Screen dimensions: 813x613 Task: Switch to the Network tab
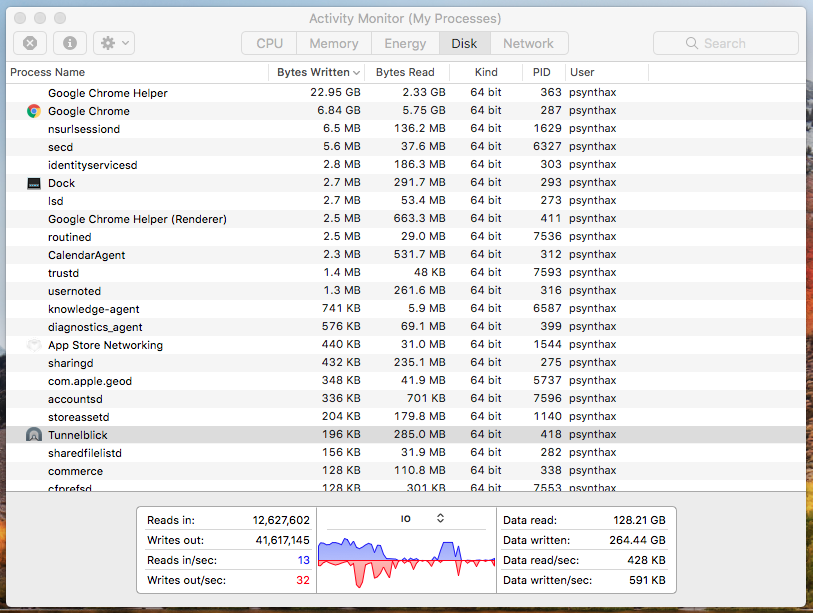point(528,43)
